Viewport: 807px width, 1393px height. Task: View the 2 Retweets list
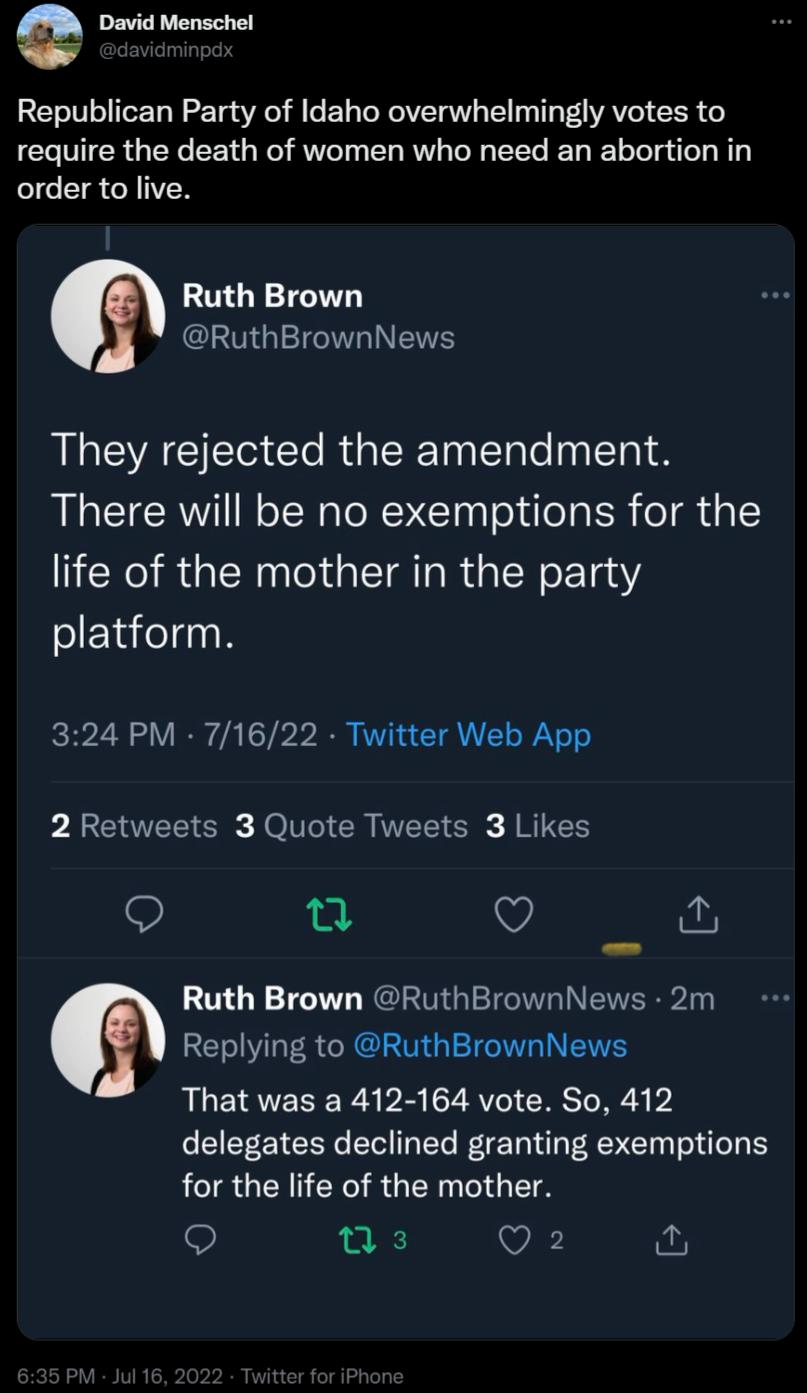pyautogui.click(x=133, y=825)
